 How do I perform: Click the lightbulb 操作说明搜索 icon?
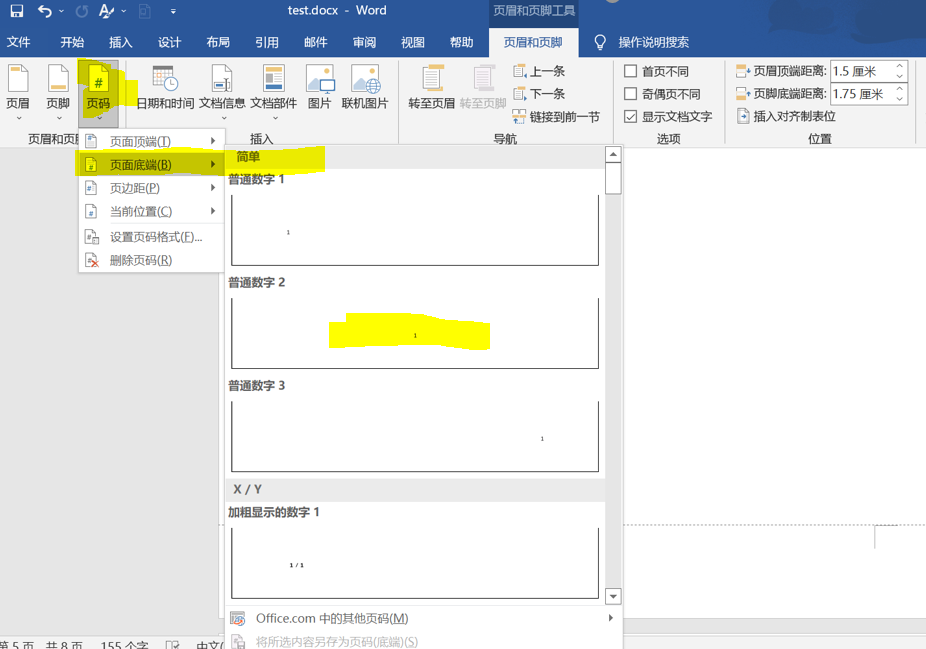point(600,42)
